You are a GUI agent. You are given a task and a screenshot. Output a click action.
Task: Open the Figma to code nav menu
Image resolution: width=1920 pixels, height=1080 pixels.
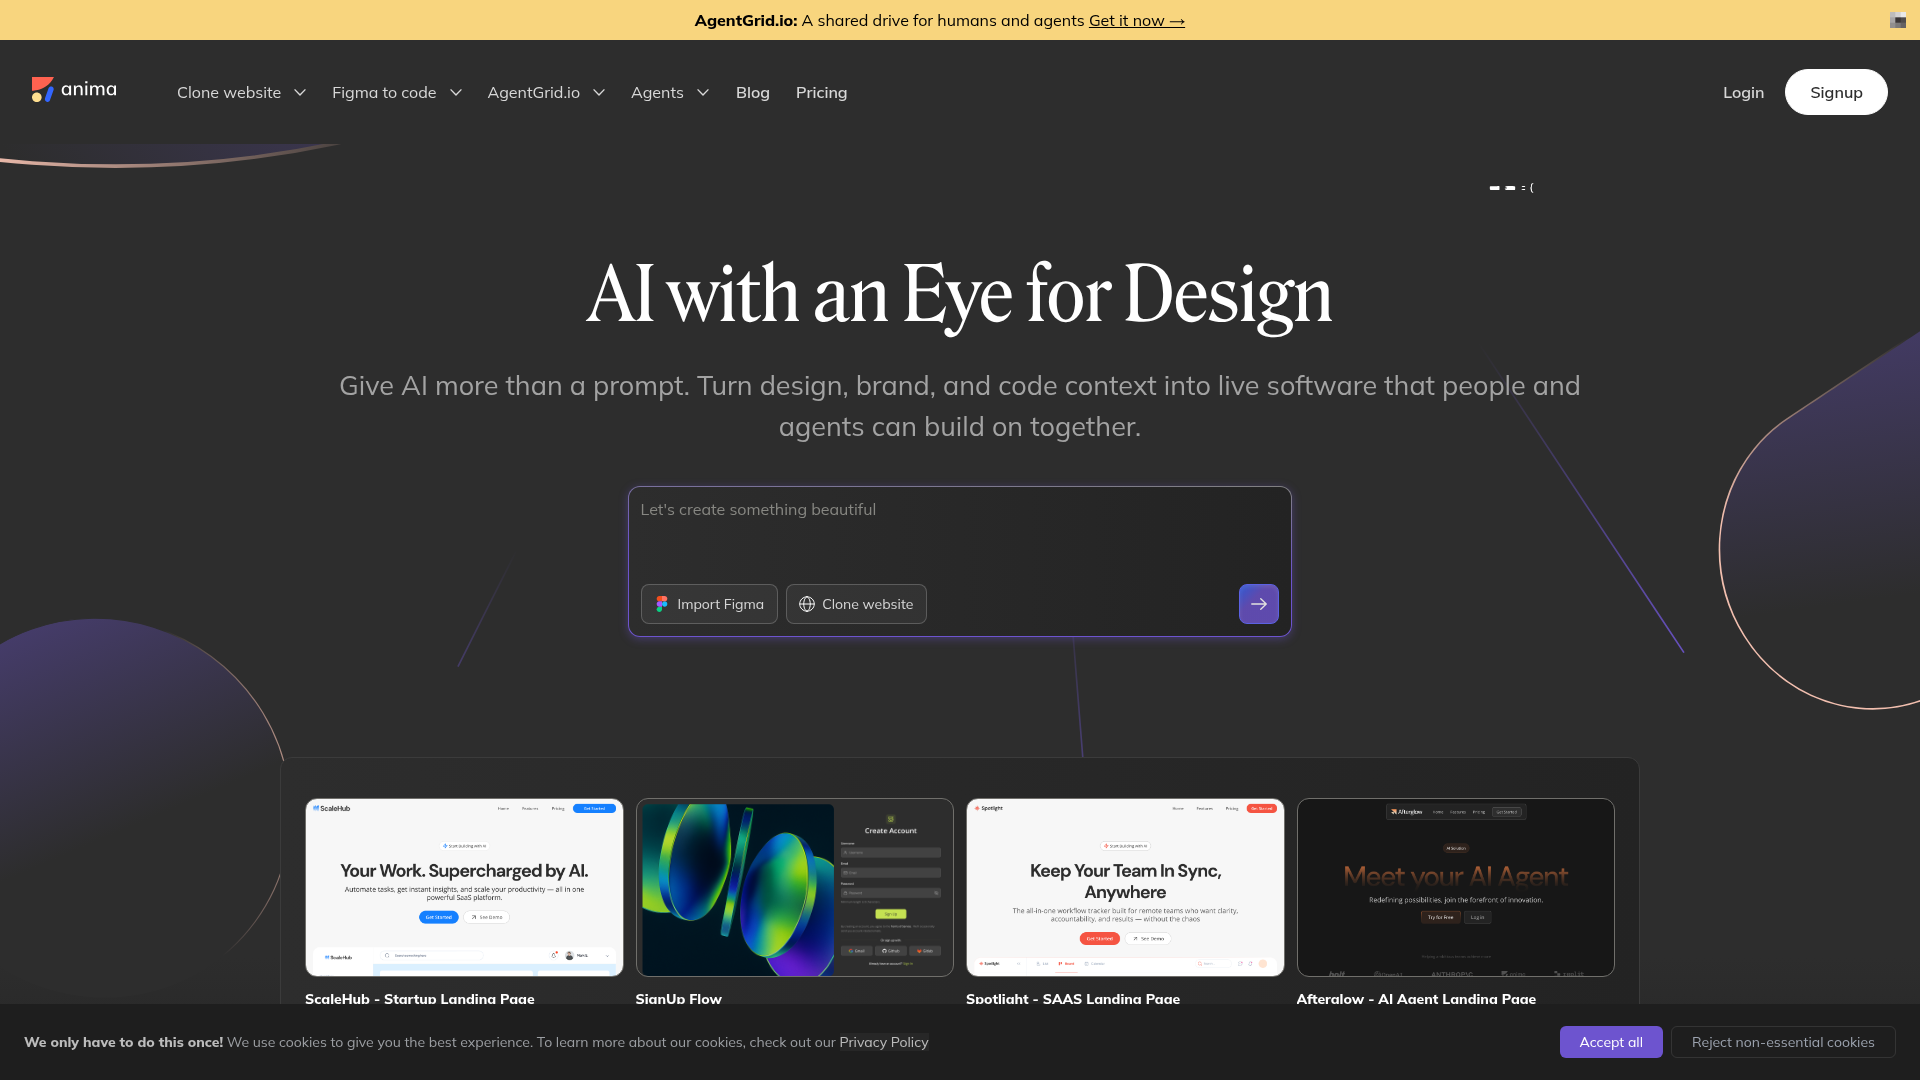[x=384, y=92]
